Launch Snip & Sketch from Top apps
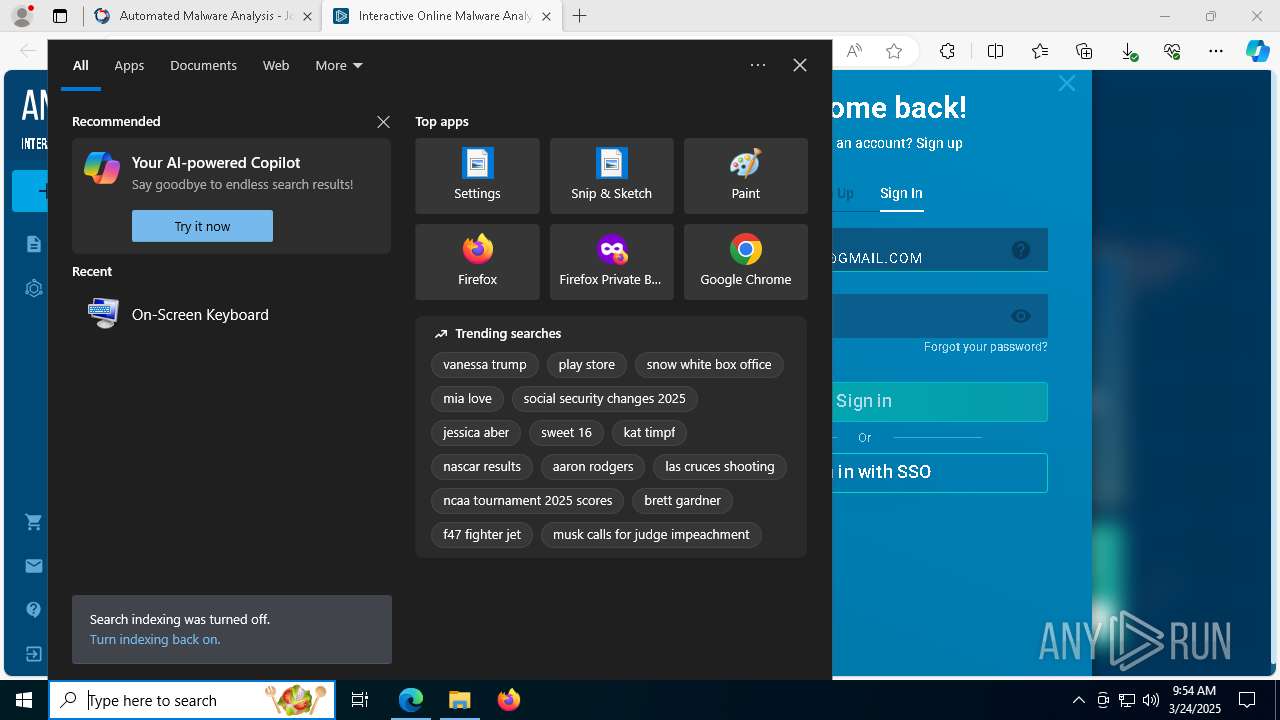Screen dimensions: 1280x720 [611, 176]
